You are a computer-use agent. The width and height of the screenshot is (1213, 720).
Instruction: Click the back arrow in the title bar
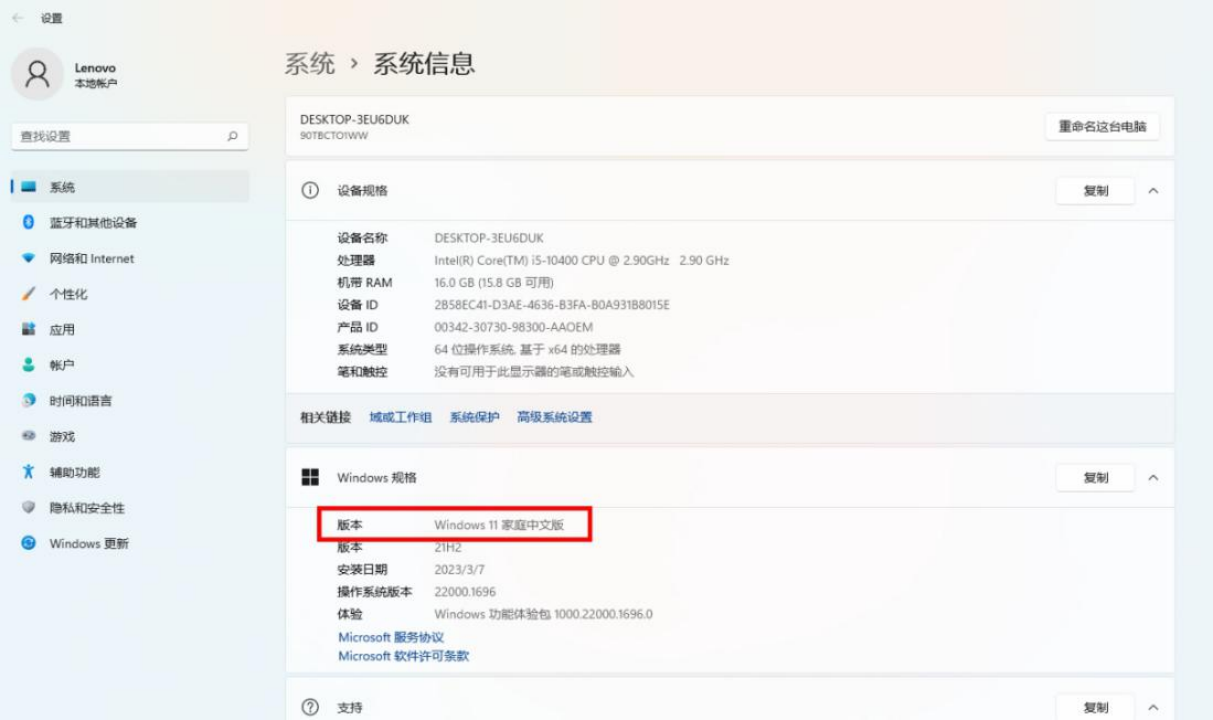click(18, 18)
